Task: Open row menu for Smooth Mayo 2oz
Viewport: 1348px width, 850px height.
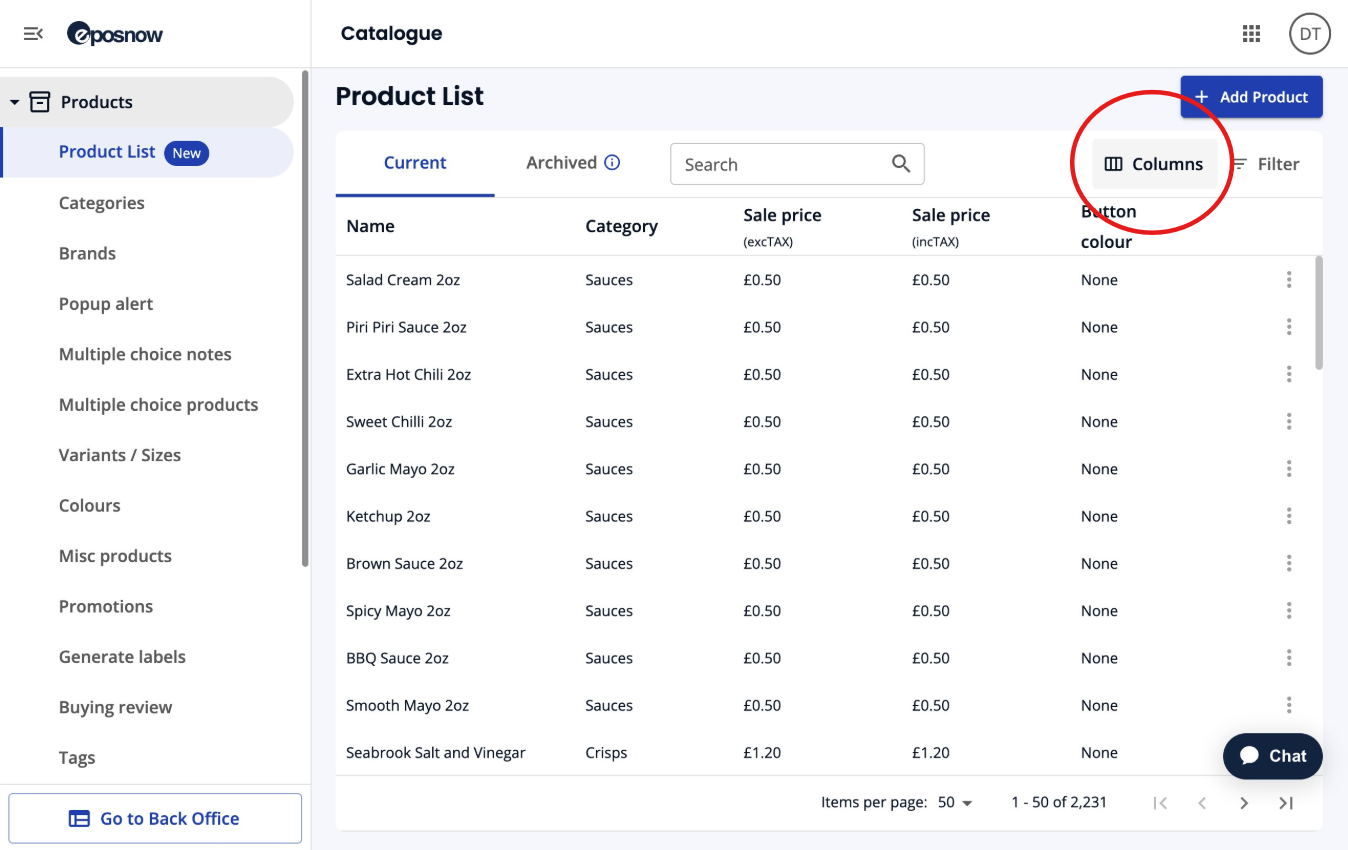Action: [1289, 705]
